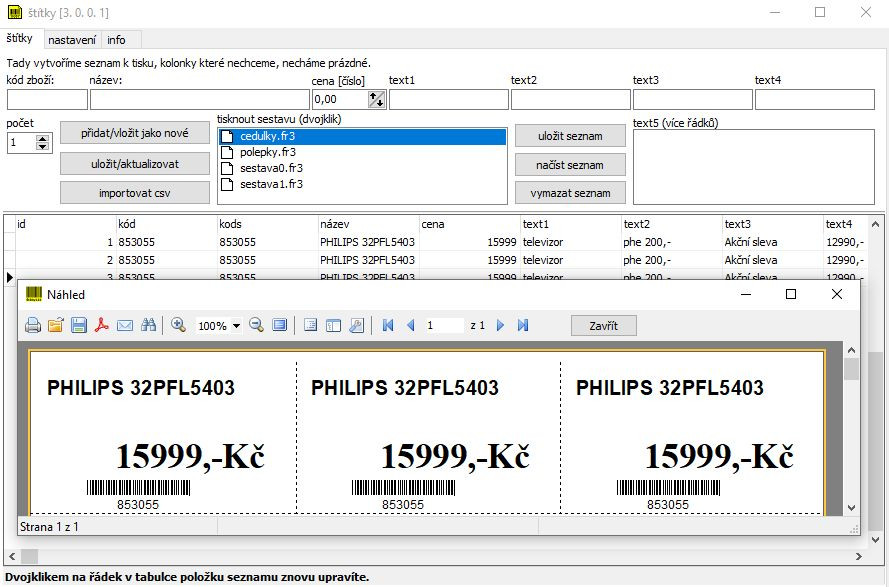The image size is (889, 587).
Task: Select polepky.fr3 in the report list
Action: pyautogui.click(x=267, y=152)
